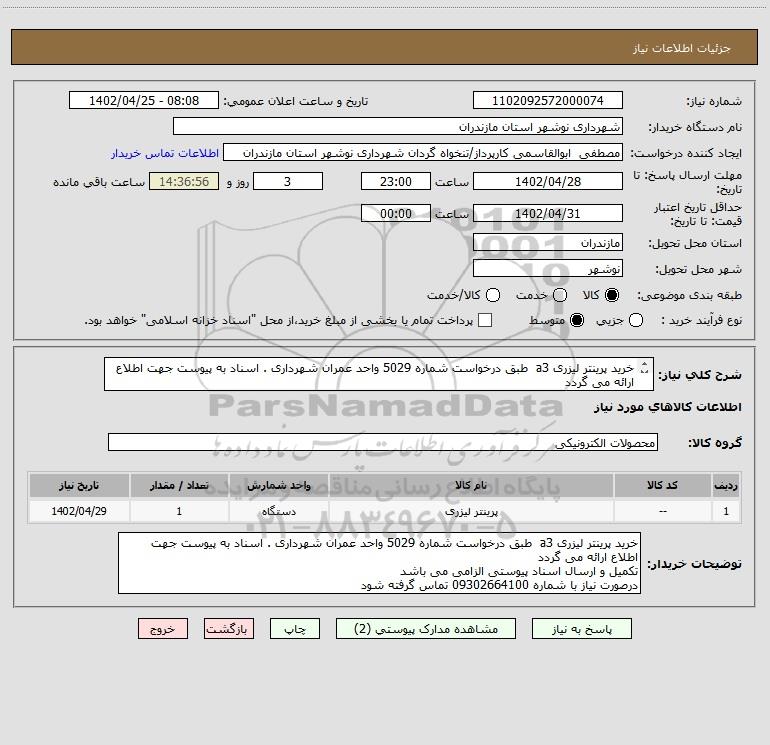Click the شهر محل تحویل field نوشهر
This screenshot has width=770, height=745.
(x=548, y=269)
